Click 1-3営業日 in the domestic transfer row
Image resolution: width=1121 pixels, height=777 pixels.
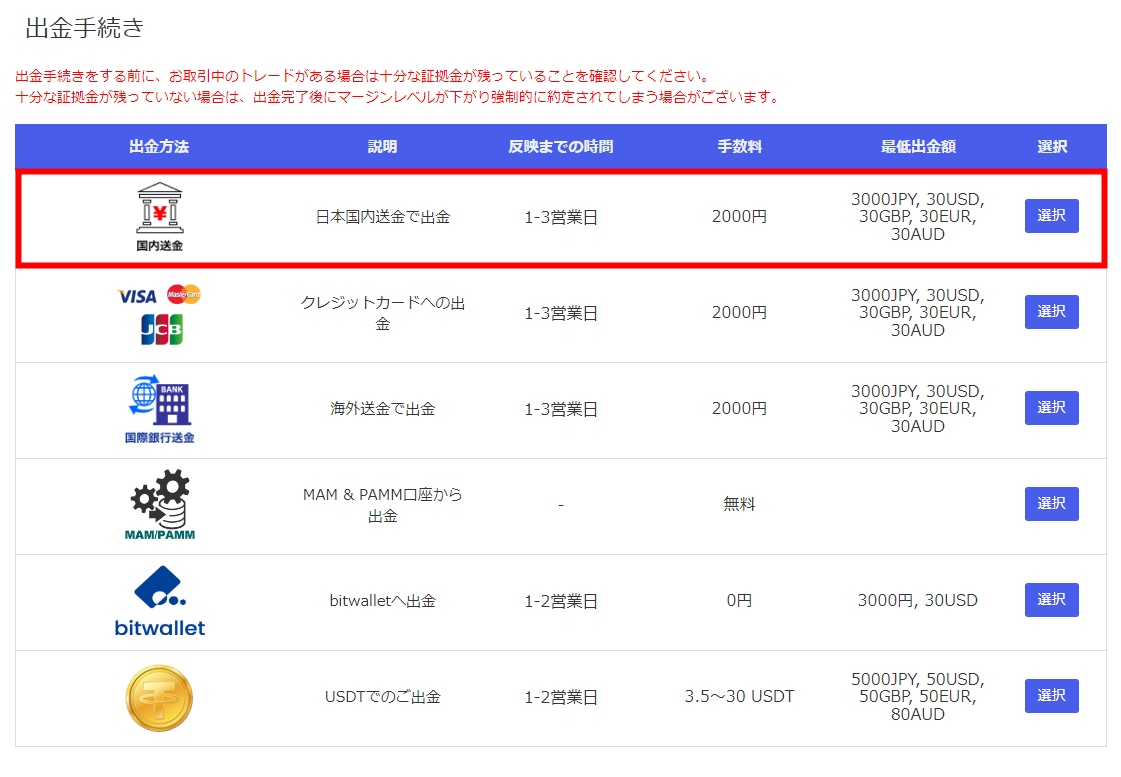(560, 217)
